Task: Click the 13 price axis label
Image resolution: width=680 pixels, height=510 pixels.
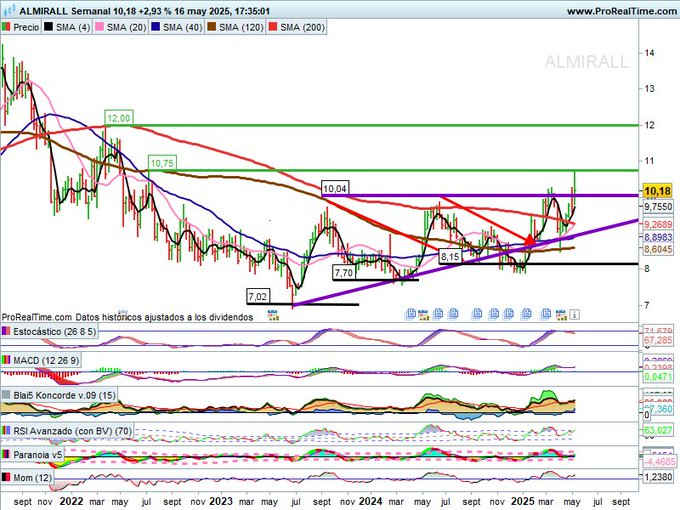Action: (649, 88)
